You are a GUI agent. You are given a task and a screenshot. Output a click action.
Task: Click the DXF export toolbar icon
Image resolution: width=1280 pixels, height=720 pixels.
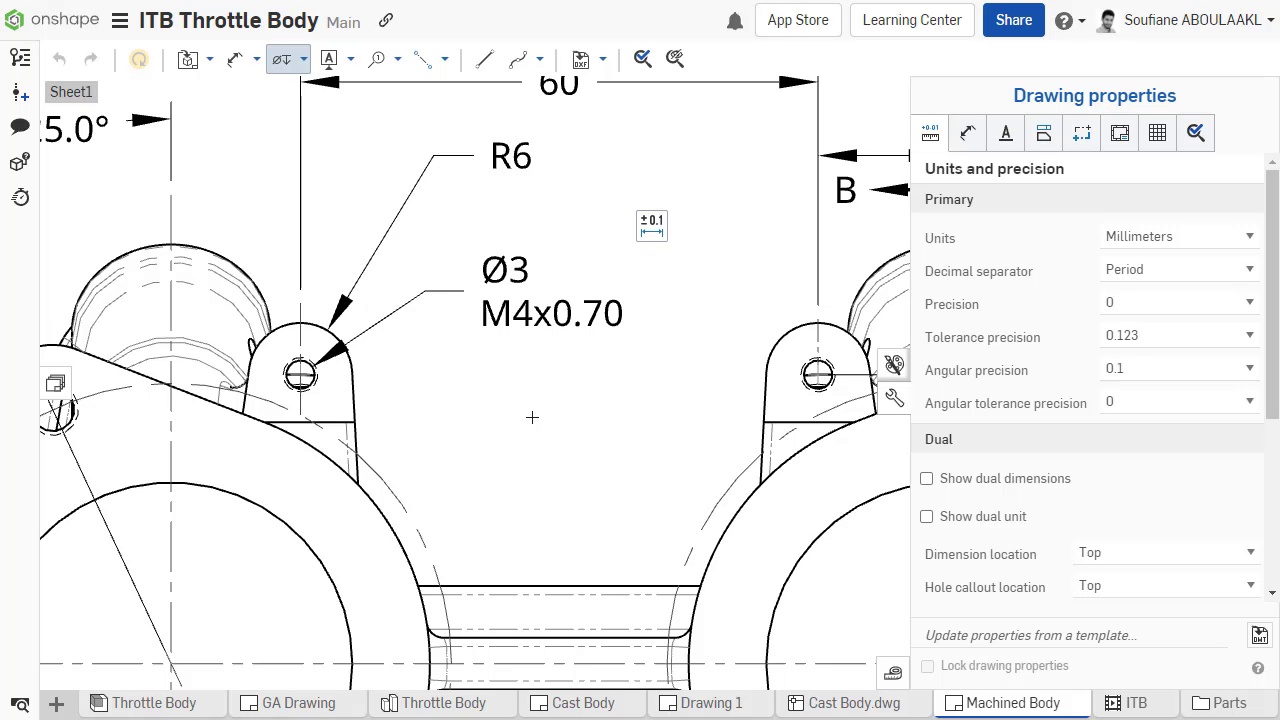point(580,60)
